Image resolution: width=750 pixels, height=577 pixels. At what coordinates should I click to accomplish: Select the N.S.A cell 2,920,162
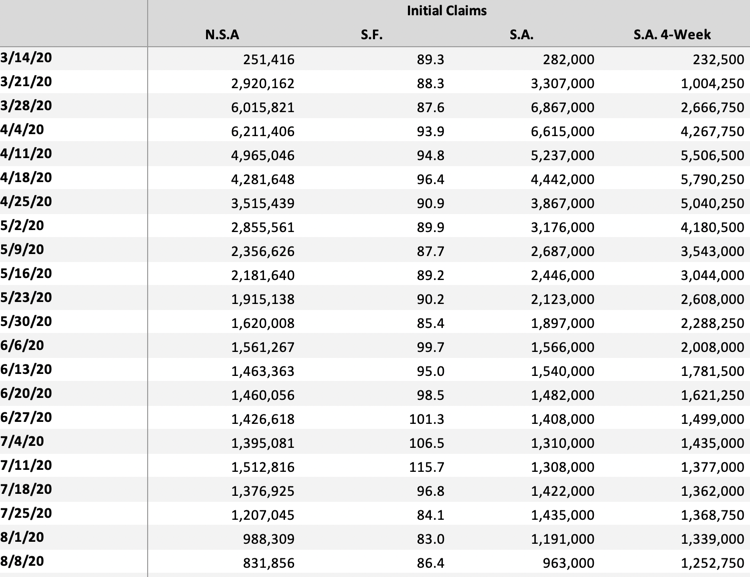pyautogui.click(x=262, y=83)
